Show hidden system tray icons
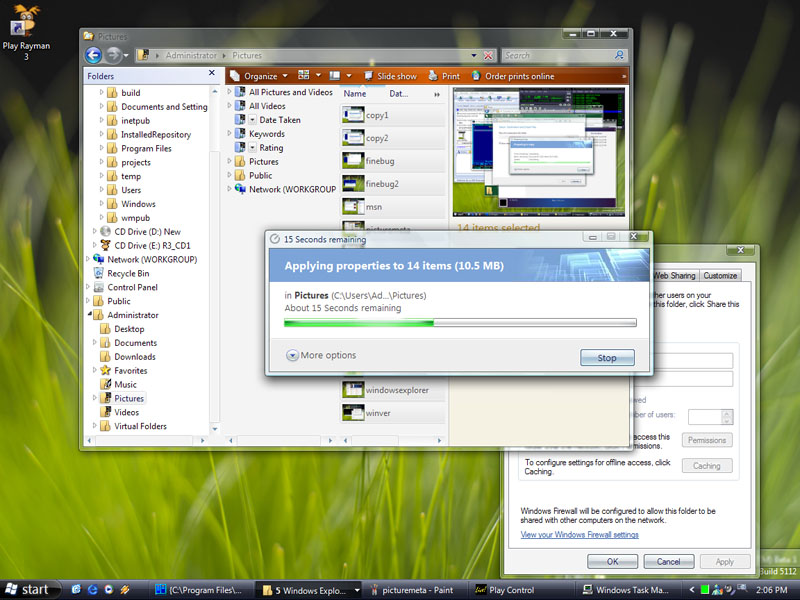Screen dimensions: 800x600 (692, 590)
